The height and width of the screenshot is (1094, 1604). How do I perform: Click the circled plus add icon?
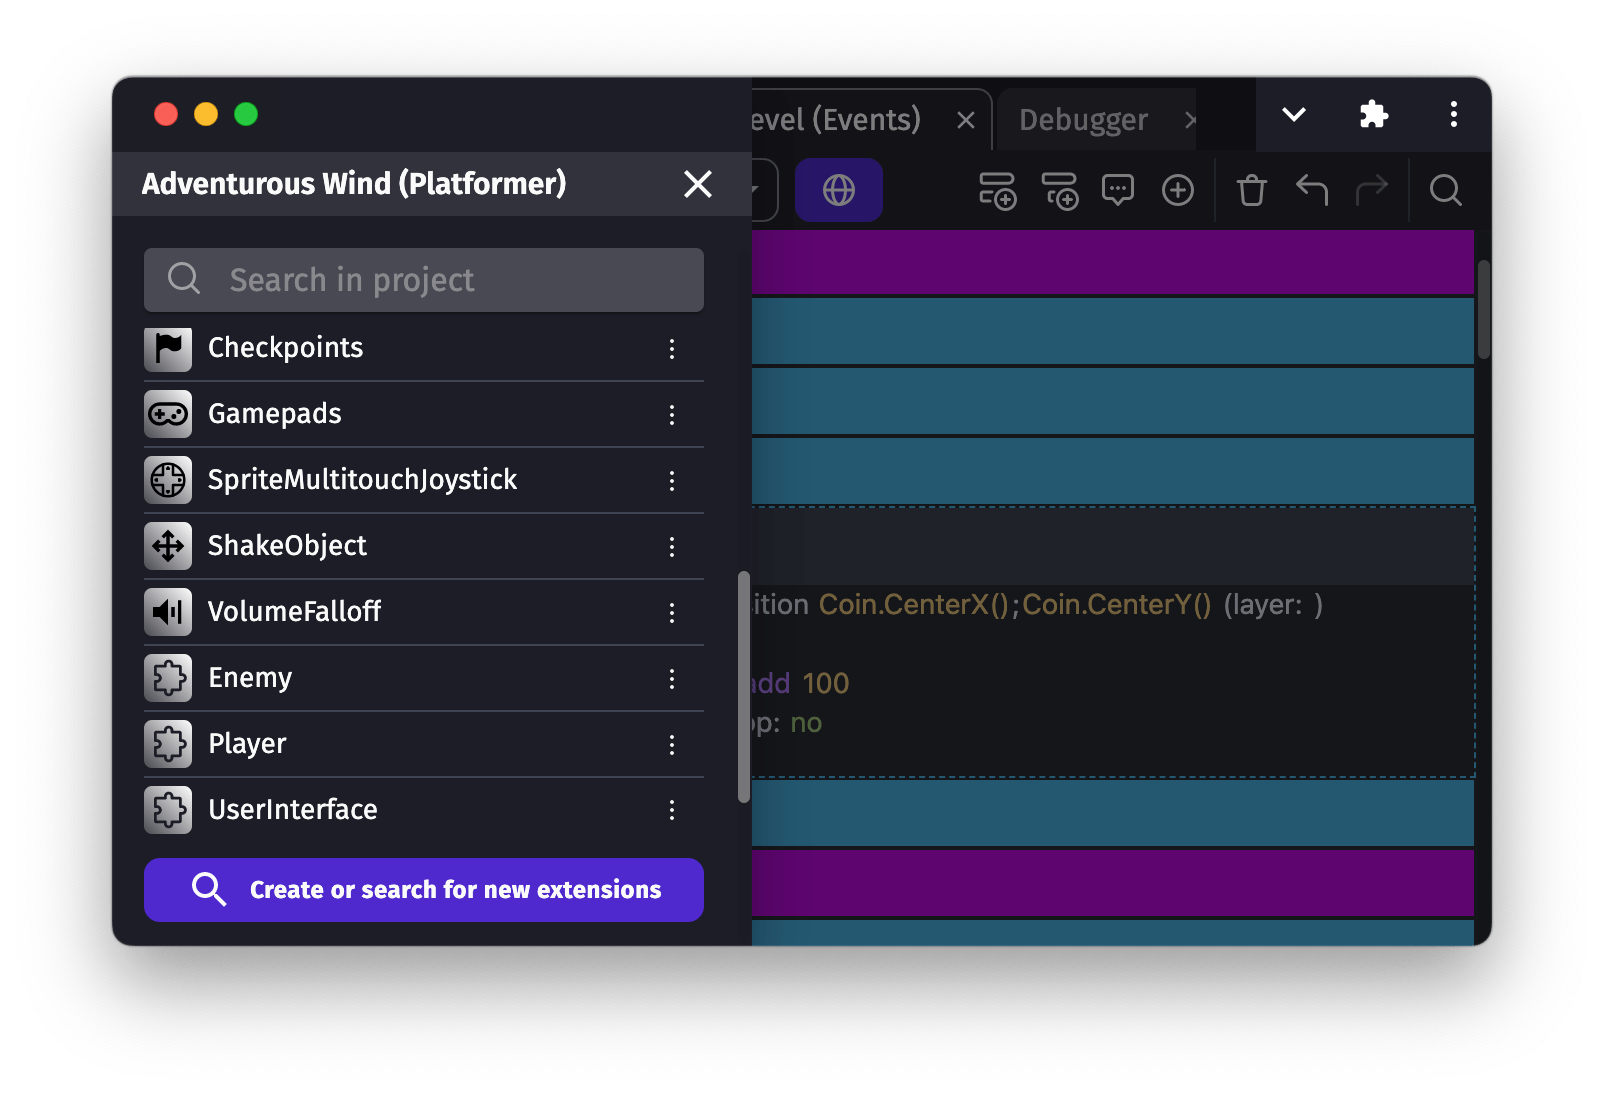click(1177, 190)
